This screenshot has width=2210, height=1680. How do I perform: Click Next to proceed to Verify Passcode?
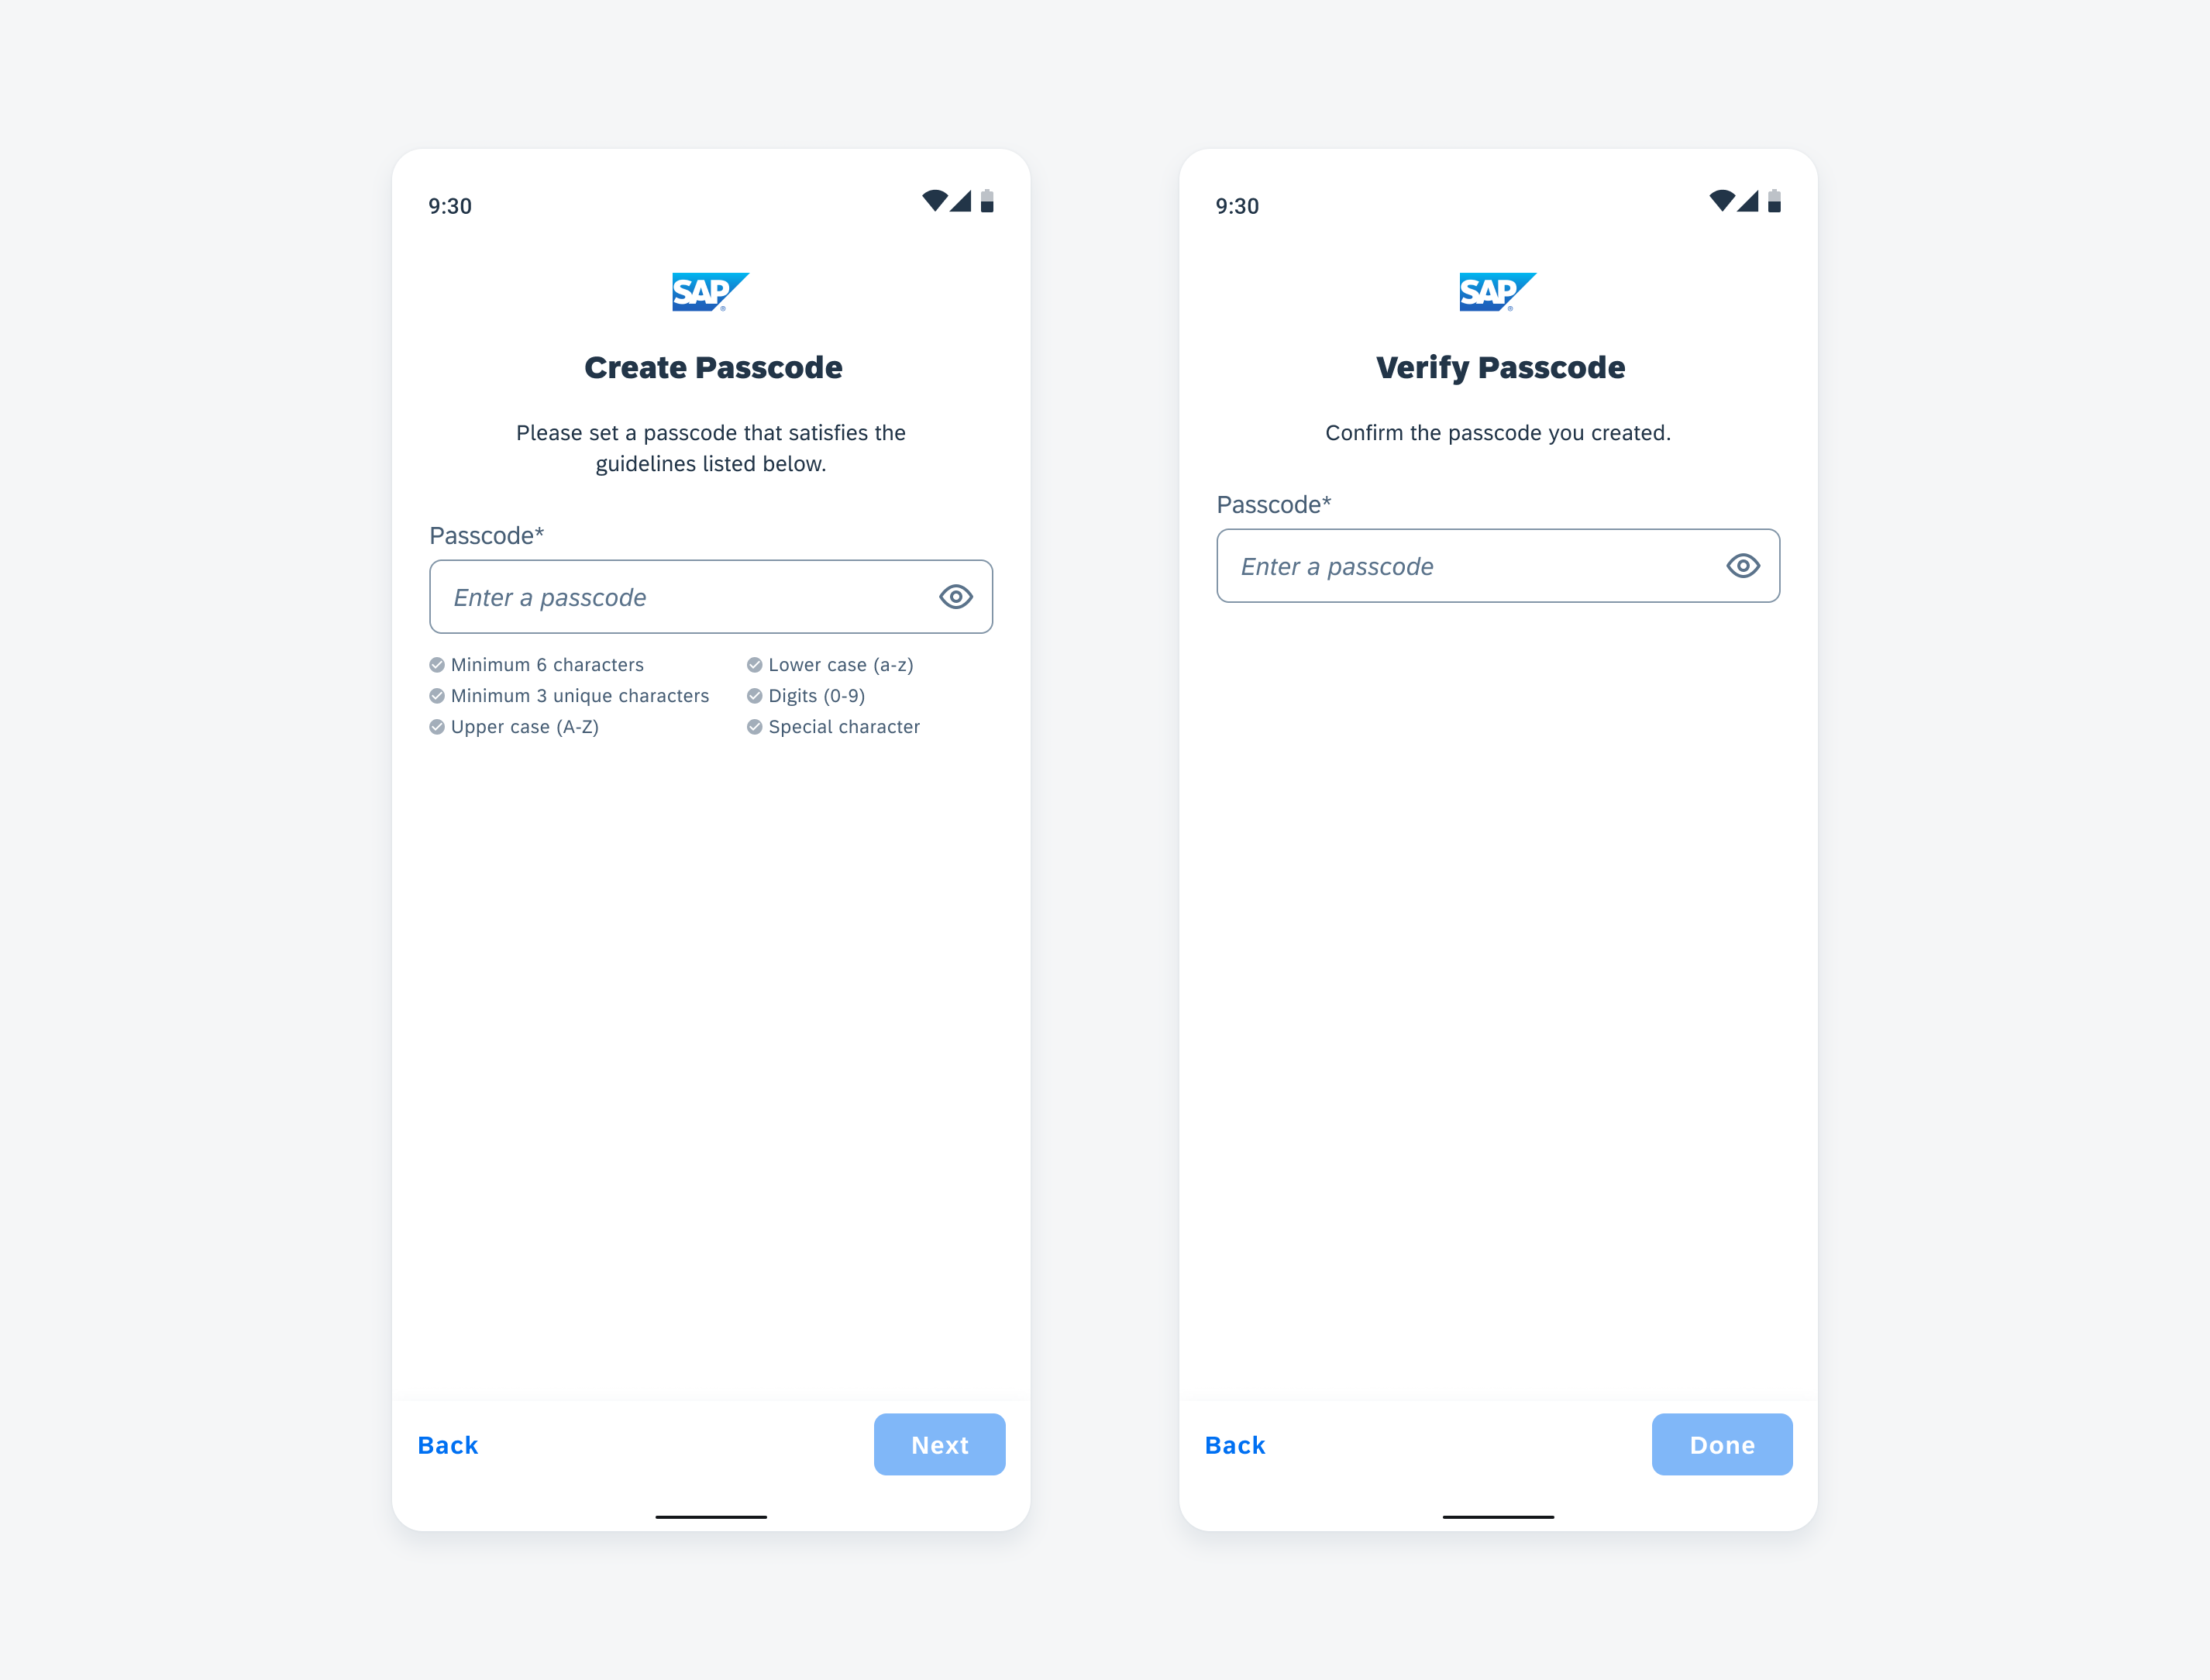[940, 1444]
